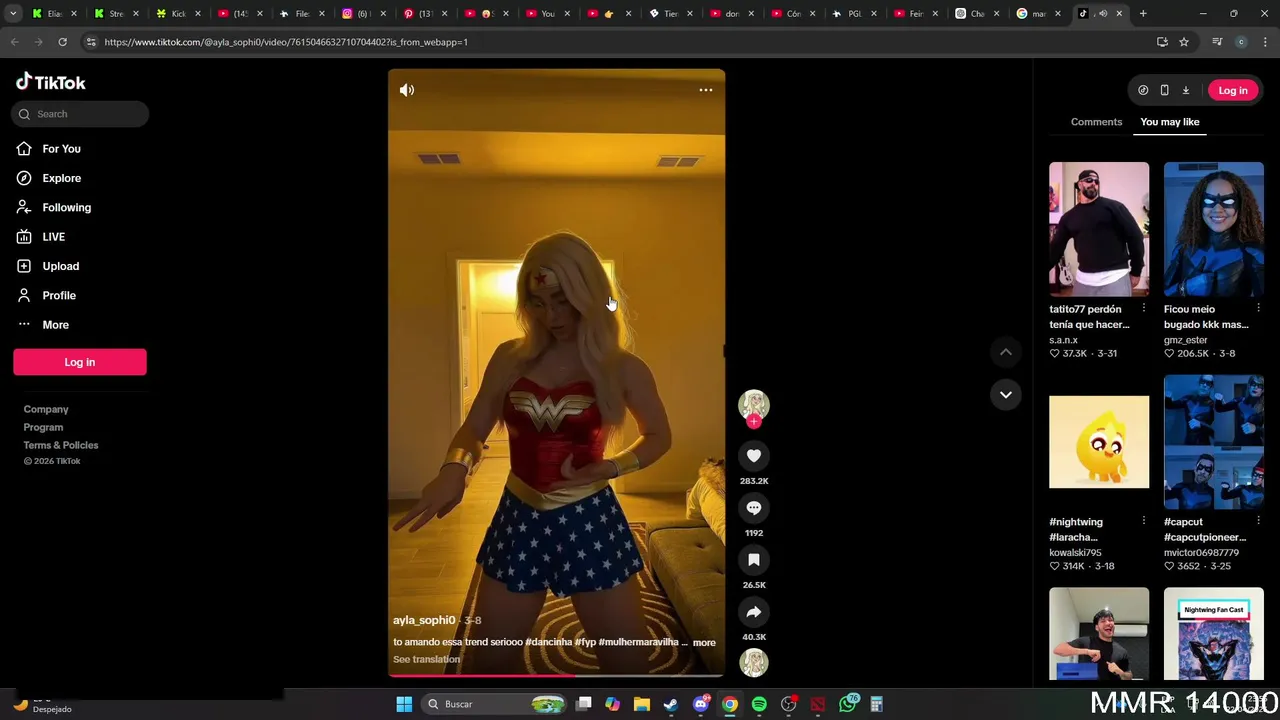Viewport: 1280px width, 720px height.
Task: Reload the page in Chrome
Action: [62, 42]
